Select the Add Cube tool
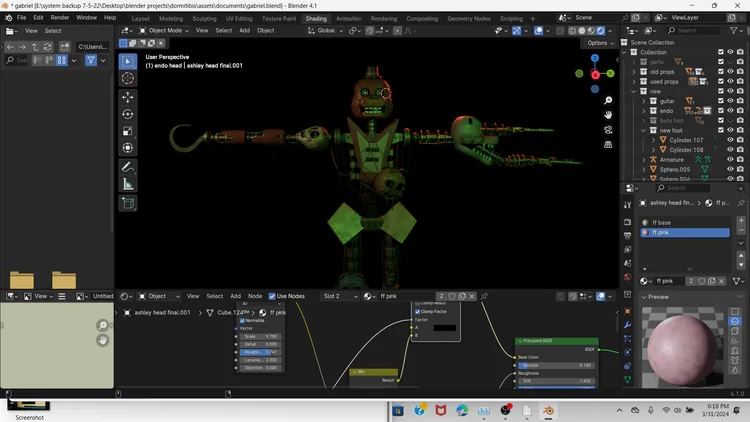 pyautogui.click(x=128, y=203)
